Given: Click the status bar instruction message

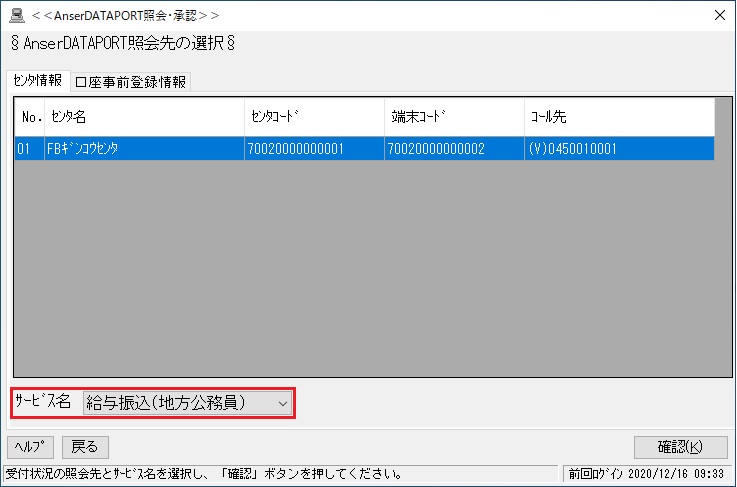Looking at the screenshot, I should point(203,473).
